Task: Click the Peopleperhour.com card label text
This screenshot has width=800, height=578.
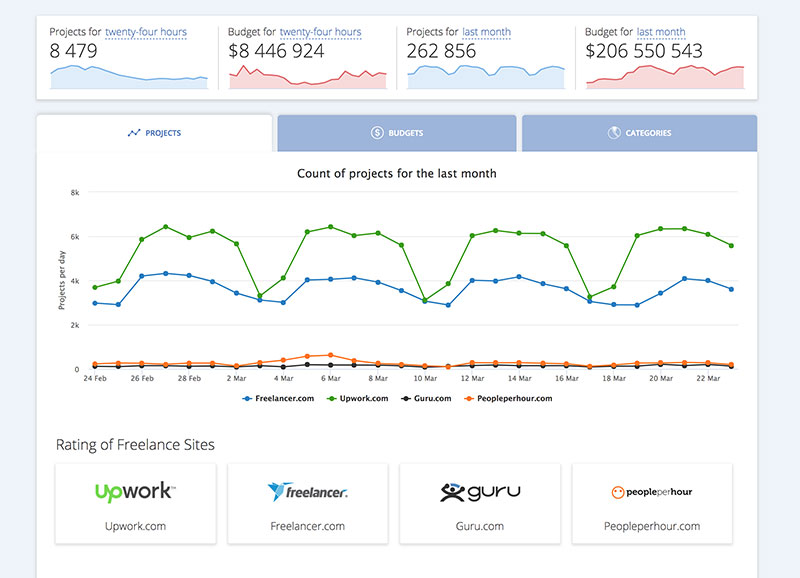Action: 652,526
